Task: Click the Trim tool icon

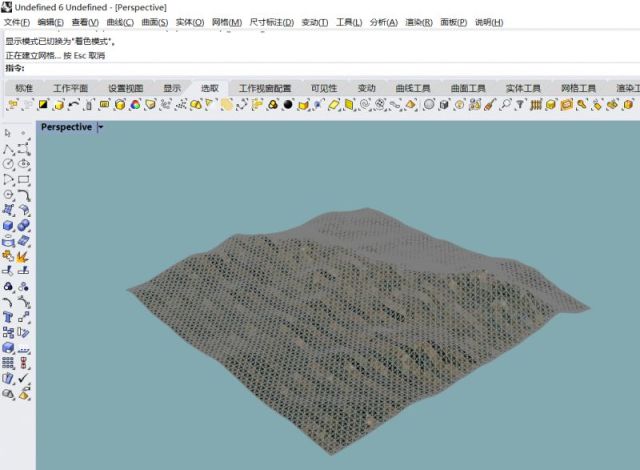Action: click(x=8, y=271)
